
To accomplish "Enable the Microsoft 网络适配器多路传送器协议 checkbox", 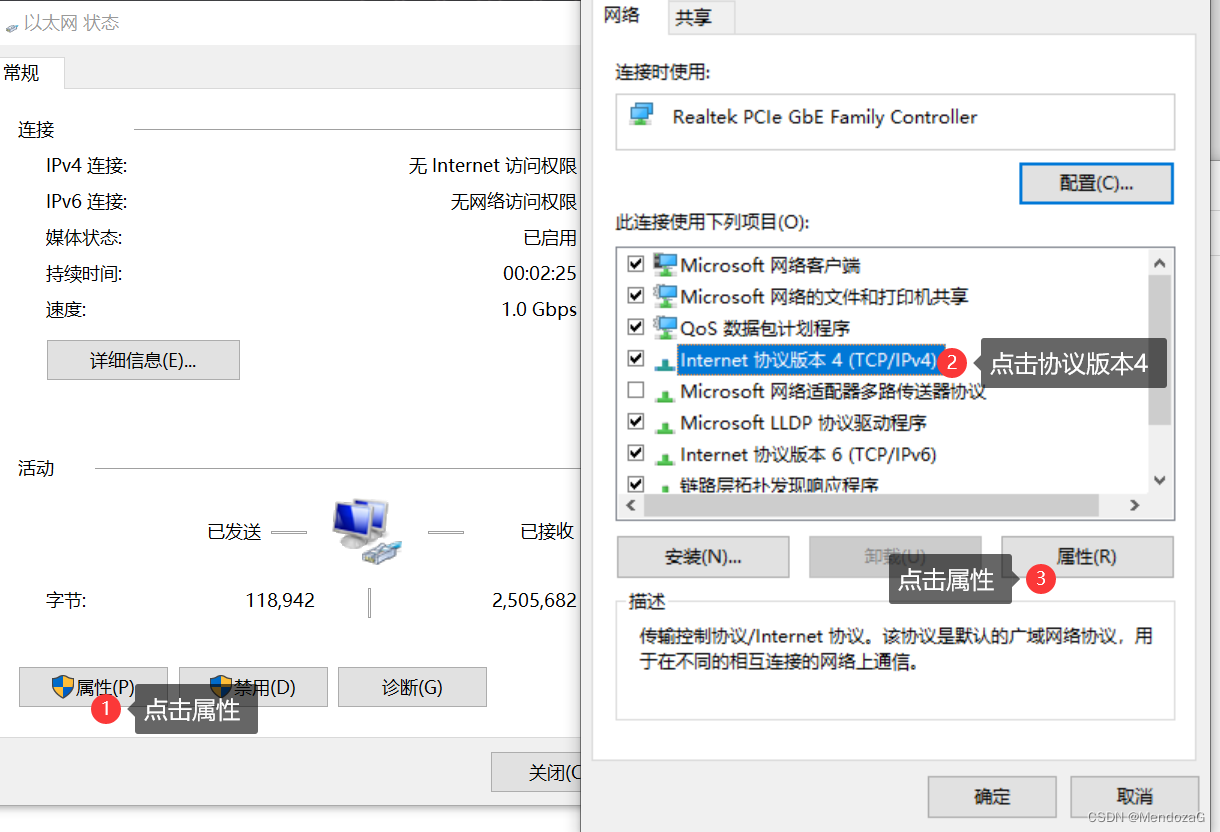I will click(x=635, y=390).
